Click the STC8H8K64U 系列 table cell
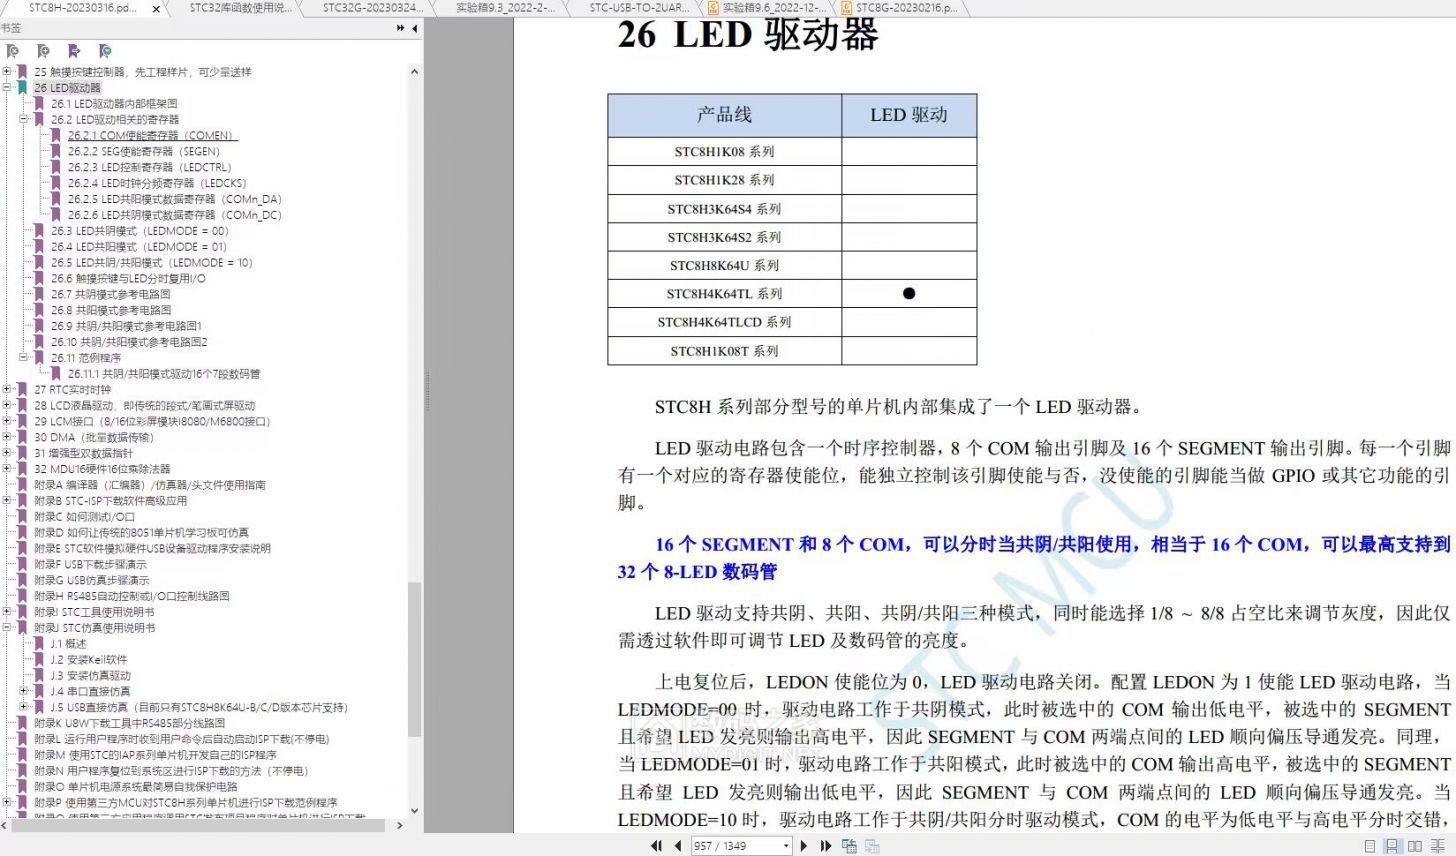Screen dimensions: 1456x856 [x=725, y=265]
